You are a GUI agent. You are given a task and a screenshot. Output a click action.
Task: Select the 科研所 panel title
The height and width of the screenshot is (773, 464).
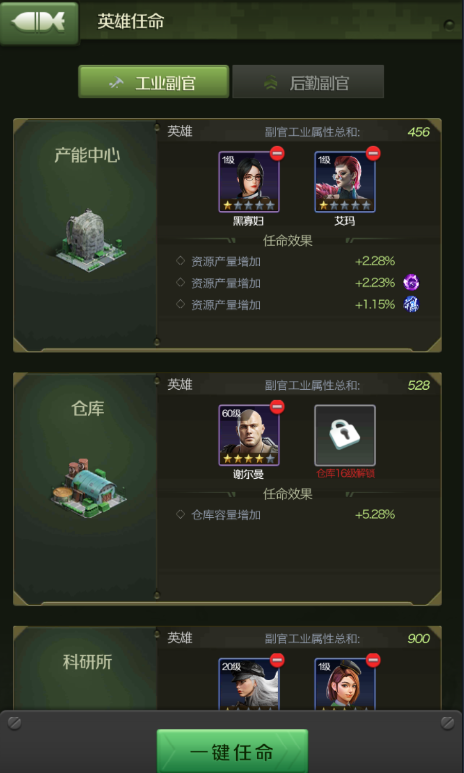point(88,662)
